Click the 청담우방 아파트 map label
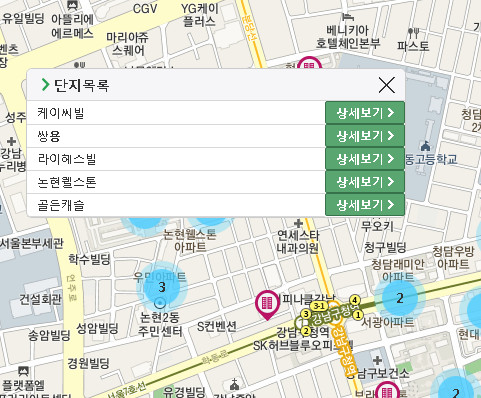 coord(453,258)
